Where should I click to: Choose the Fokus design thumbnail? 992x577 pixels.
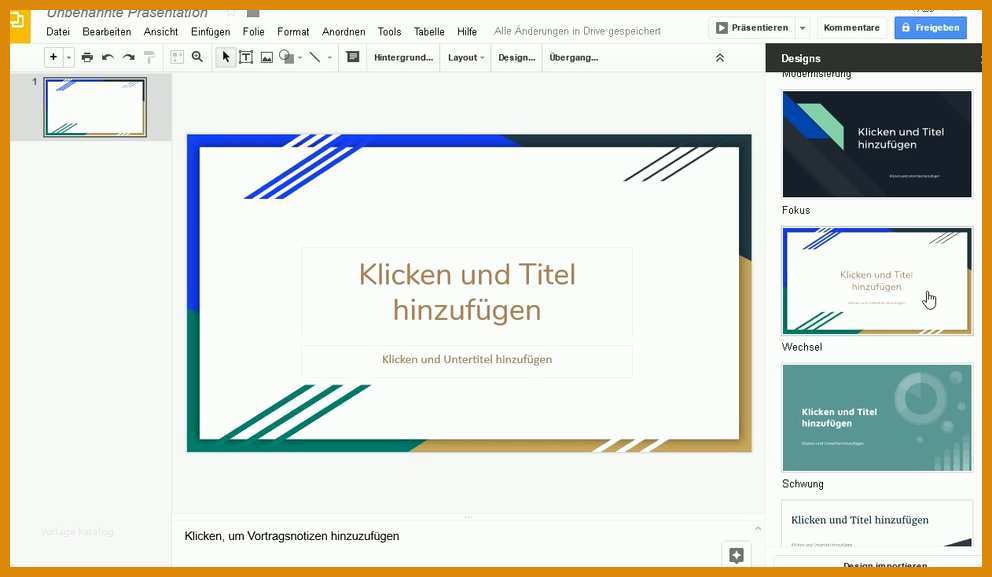click(x=877, y=144)
